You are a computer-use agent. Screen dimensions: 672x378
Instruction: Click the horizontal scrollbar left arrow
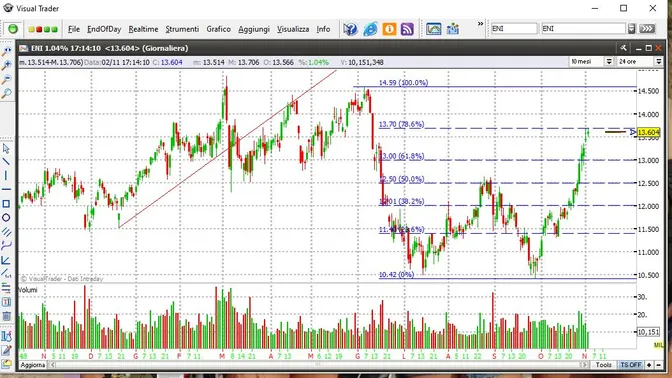pos(52,365)
